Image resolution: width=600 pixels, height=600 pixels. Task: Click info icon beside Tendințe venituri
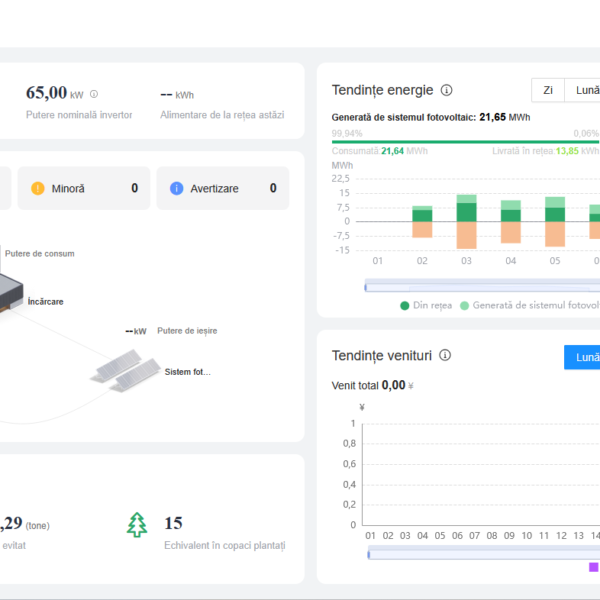445,355
